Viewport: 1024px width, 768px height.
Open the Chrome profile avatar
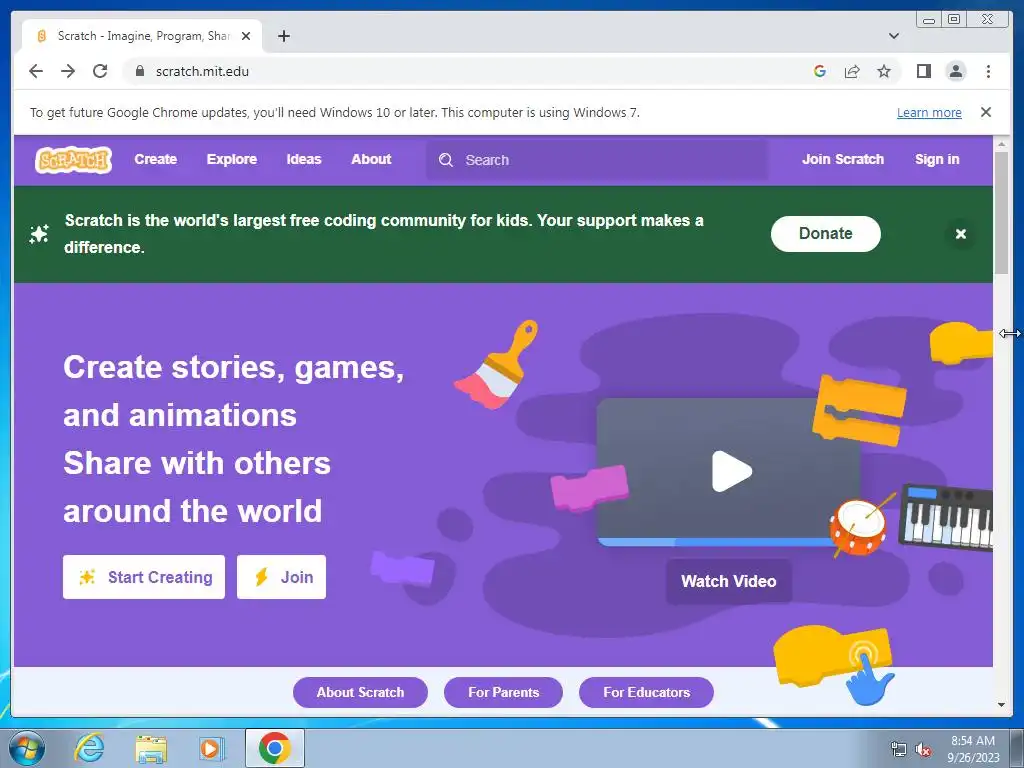pos(955,71)
